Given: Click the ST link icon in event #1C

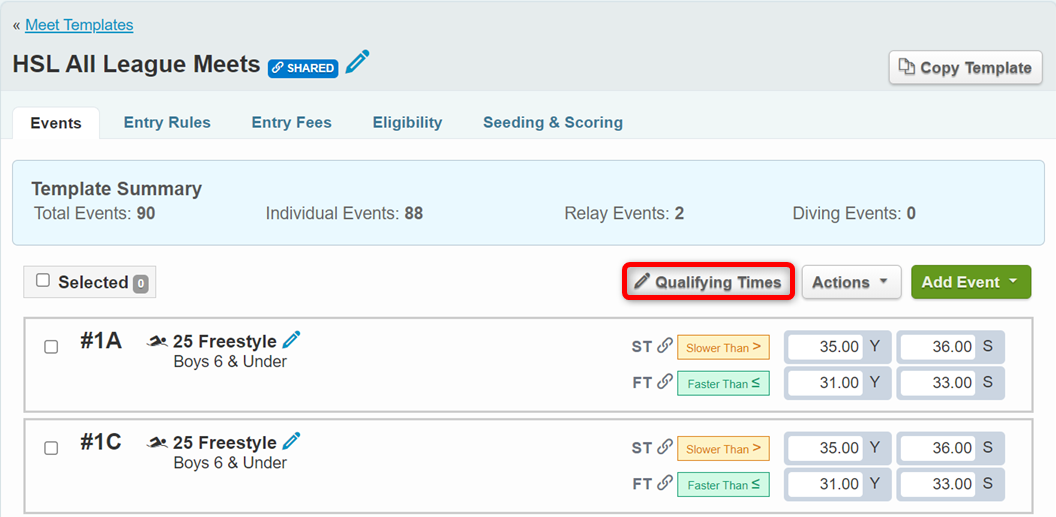Looking at the screenshot, I should coord(664,448).
